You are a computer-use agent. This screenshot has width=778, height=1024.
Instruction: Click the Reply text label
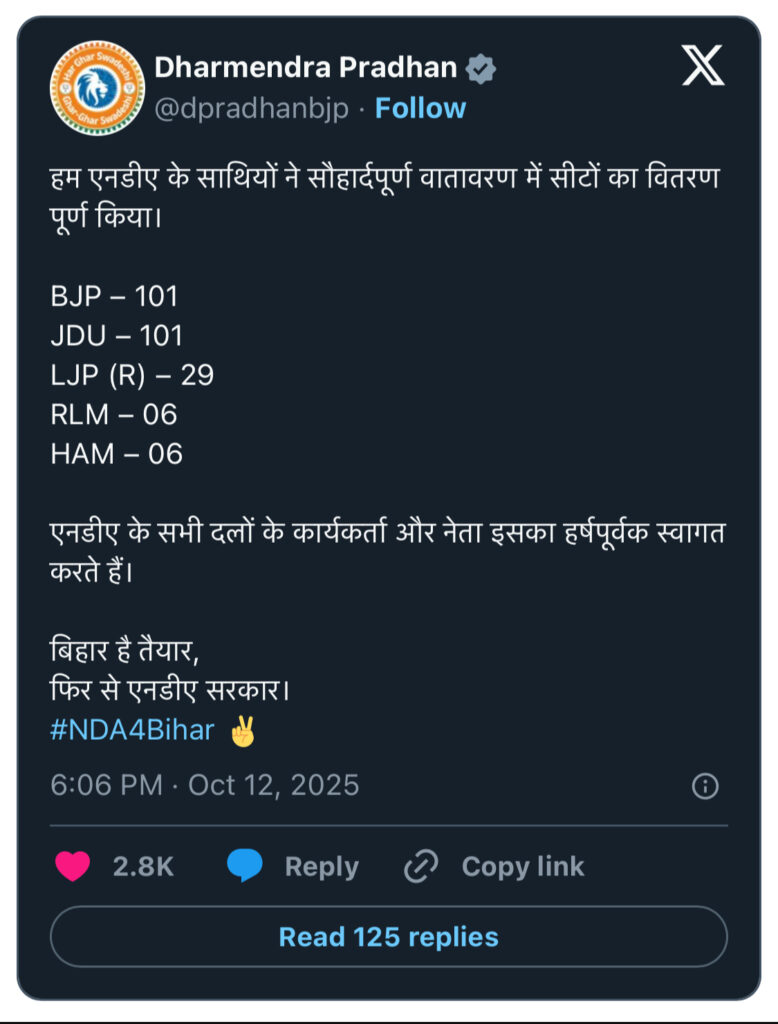[x=321, y=866]
